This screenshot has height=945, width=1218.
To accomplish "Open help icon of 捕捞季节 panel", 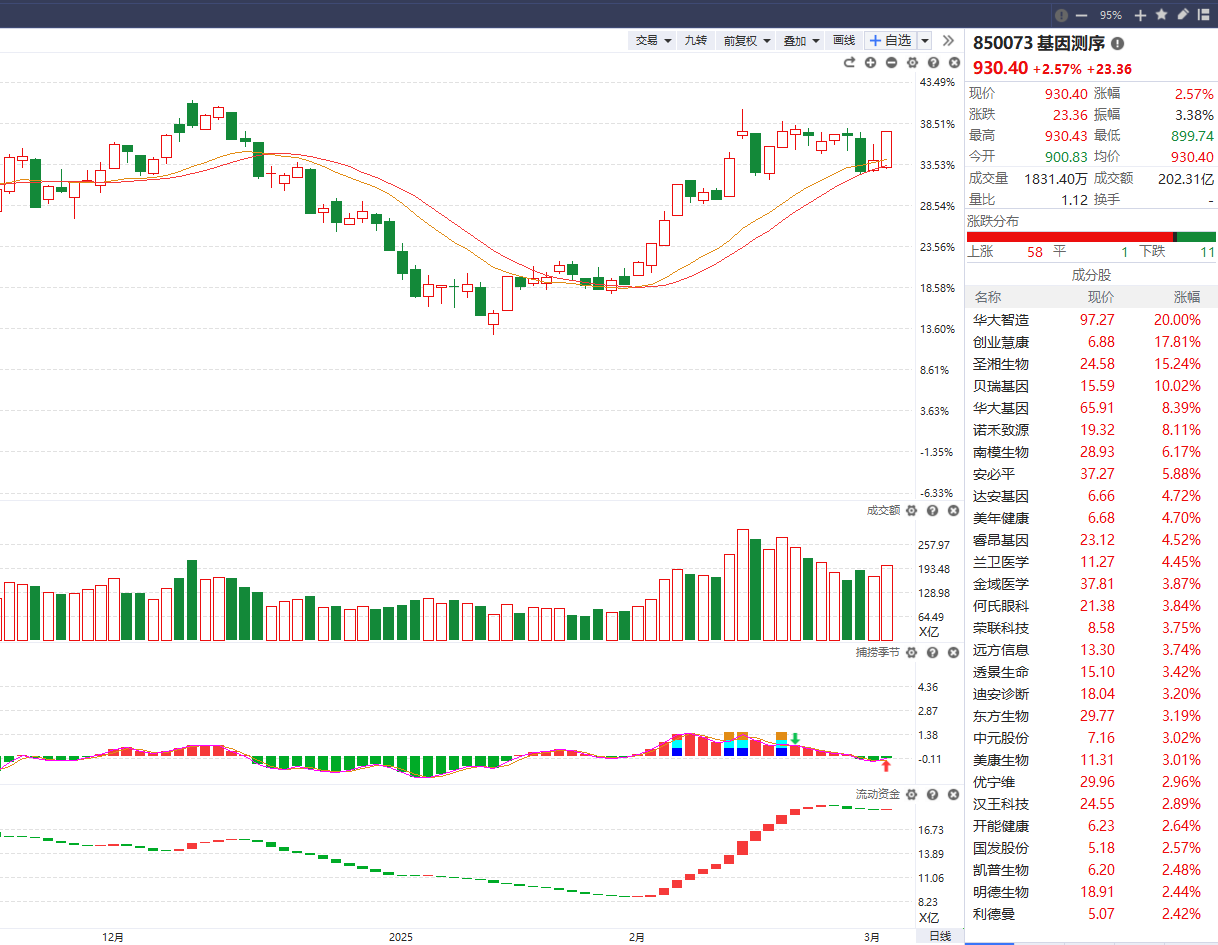I will point(932,652).
